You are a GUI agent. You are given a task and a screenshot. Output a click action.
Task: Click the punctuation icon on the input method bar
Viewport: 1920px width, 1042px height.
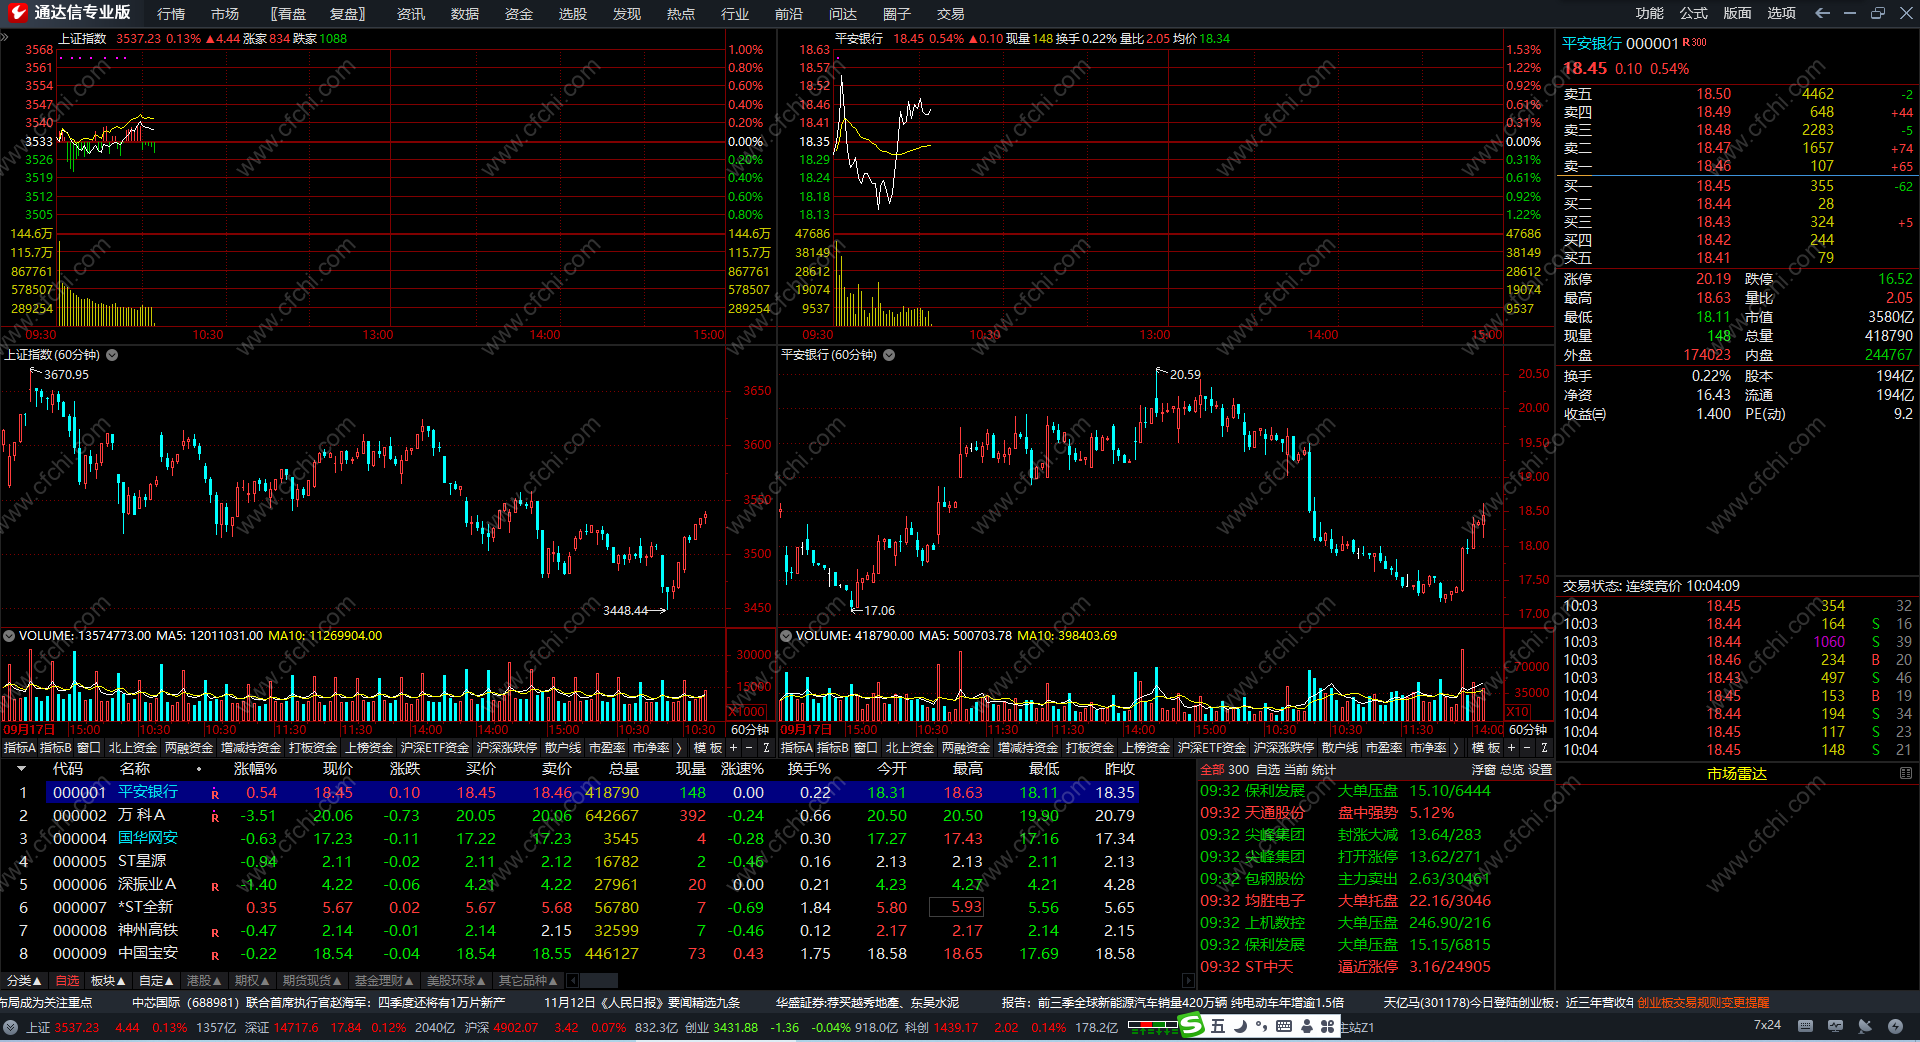(1262, 1026)
